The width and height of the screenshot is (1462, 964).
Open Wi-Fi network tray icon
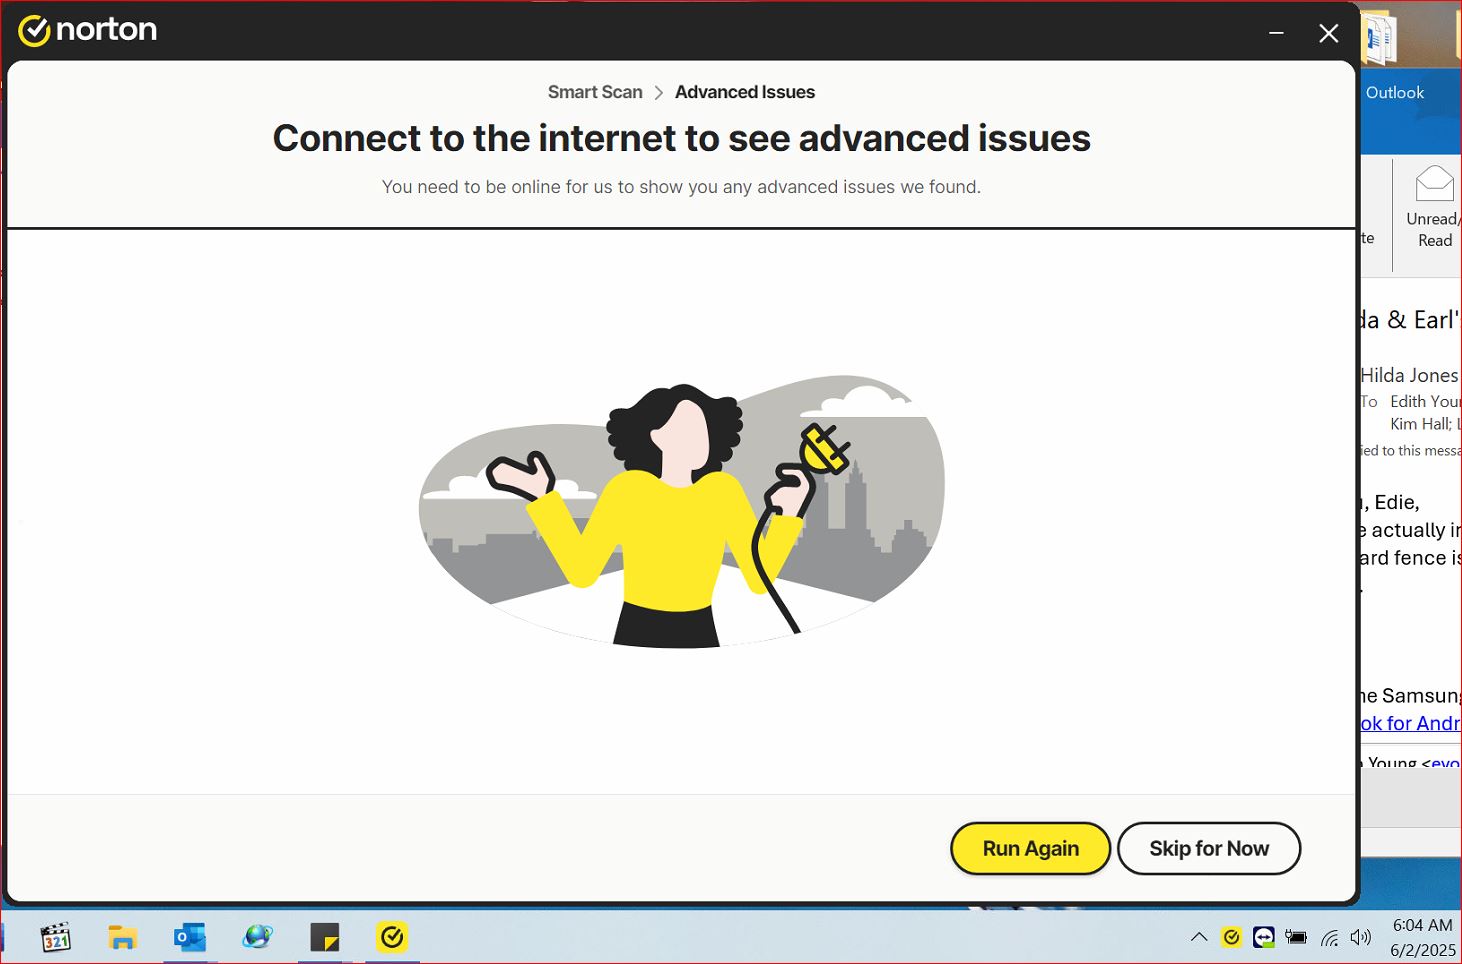[x=1329, y=938]
